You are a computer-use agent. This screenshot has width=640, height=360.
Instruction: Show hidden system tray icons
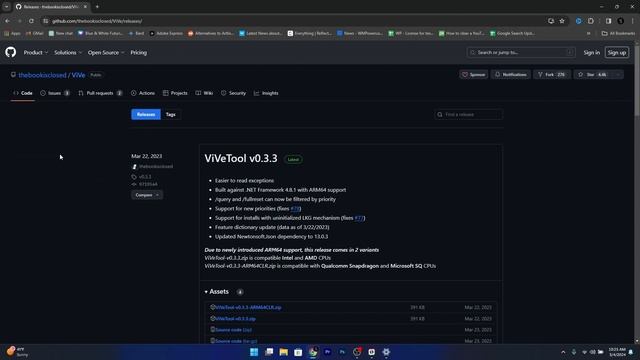[563, 352]
